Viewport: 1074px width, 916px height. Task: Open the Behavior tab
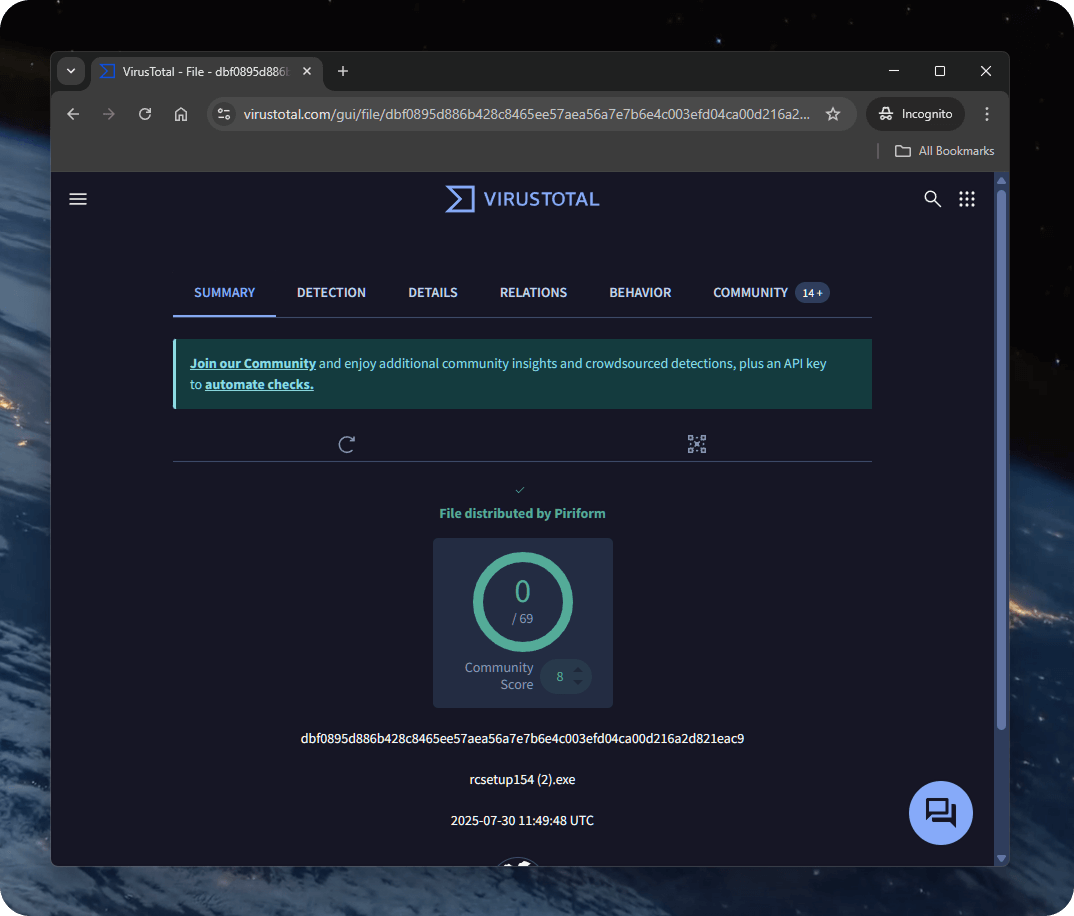[x=640, y=293]
